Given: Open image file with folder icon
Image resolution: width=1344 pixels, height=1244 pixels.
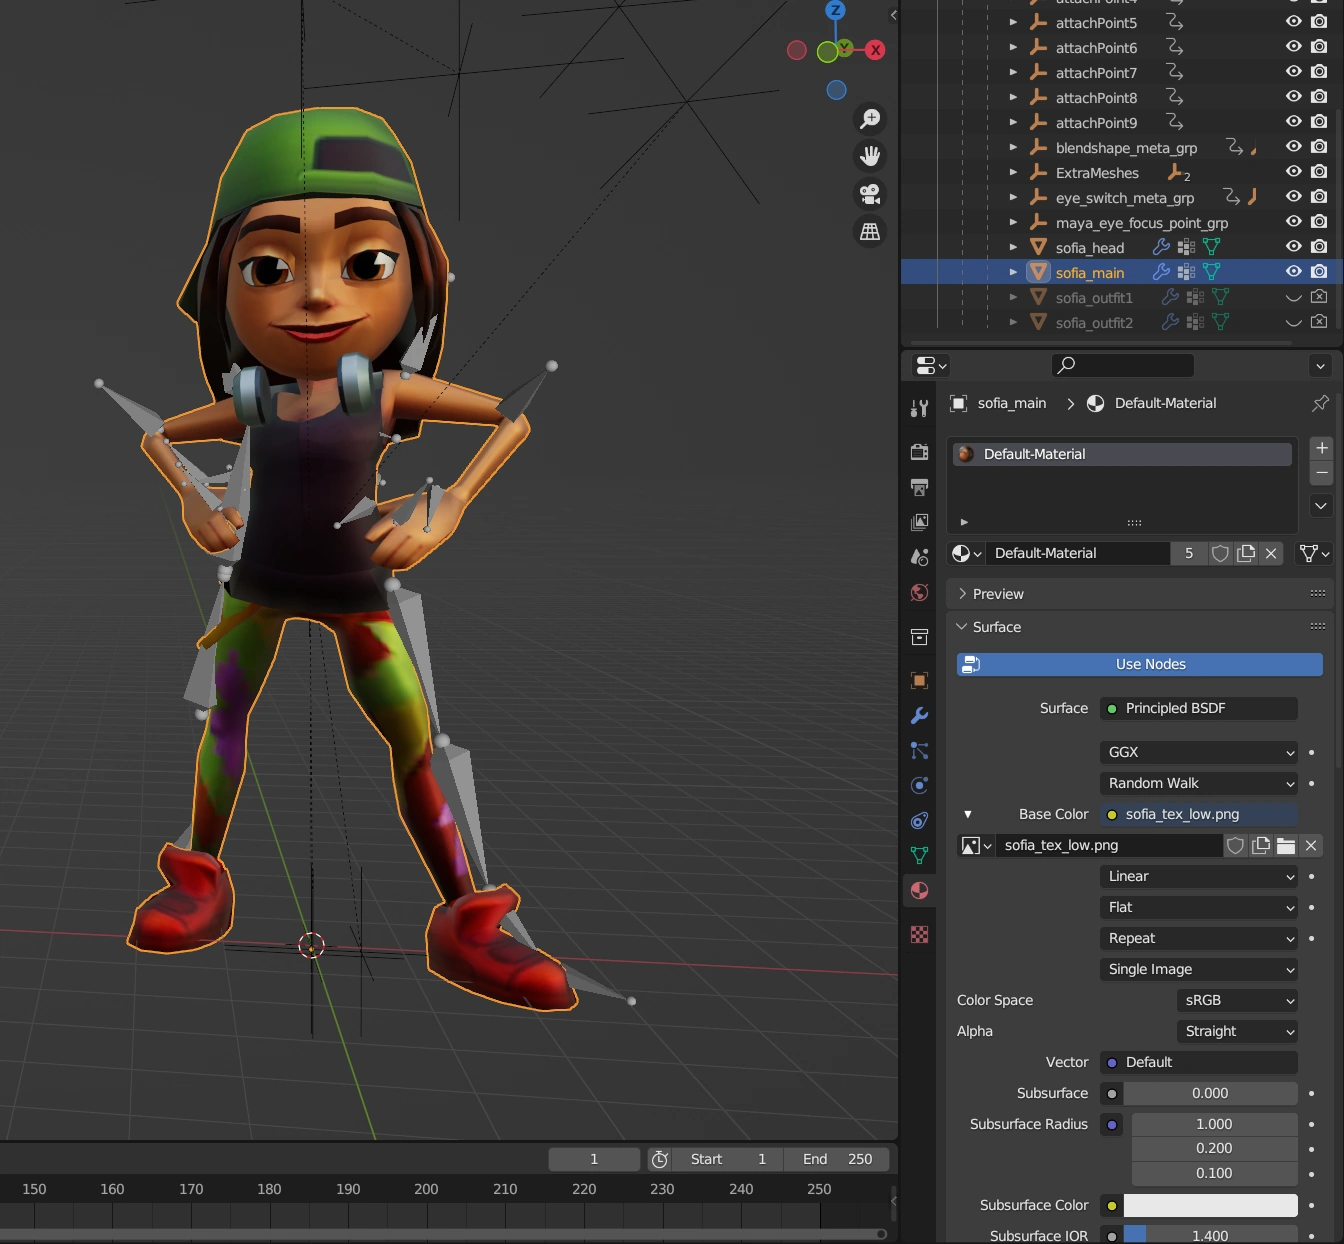Looking at the screenshot, I should click(1286, 846).
